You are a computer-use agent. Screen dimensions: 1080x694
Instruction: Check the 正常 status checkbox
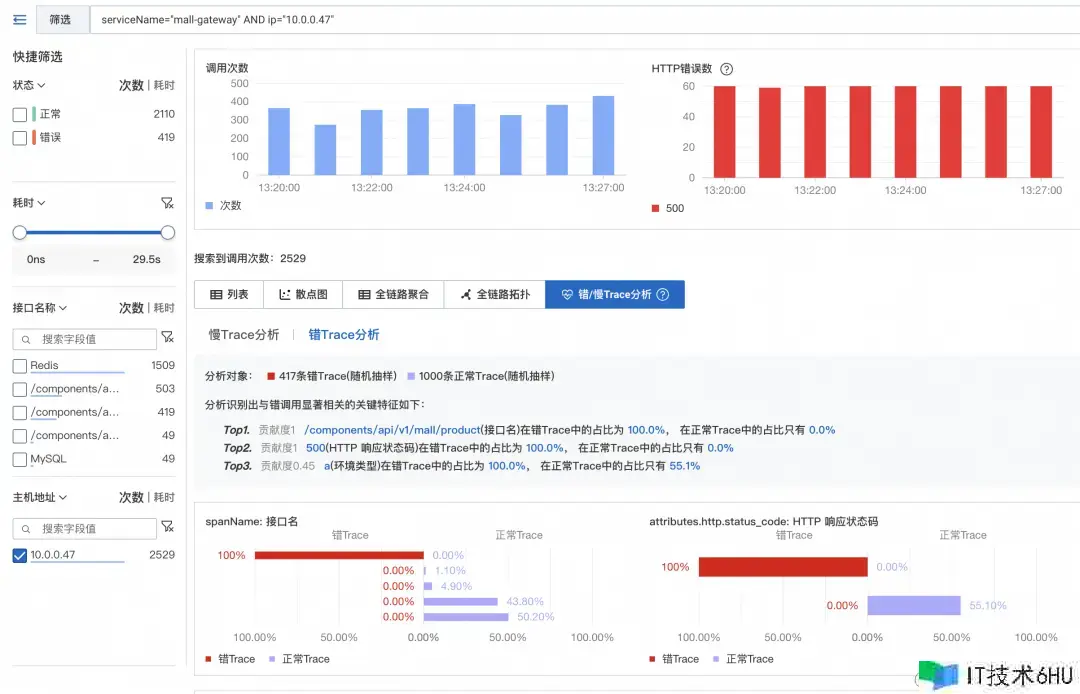pyautogui.click(x=20, y=115)
